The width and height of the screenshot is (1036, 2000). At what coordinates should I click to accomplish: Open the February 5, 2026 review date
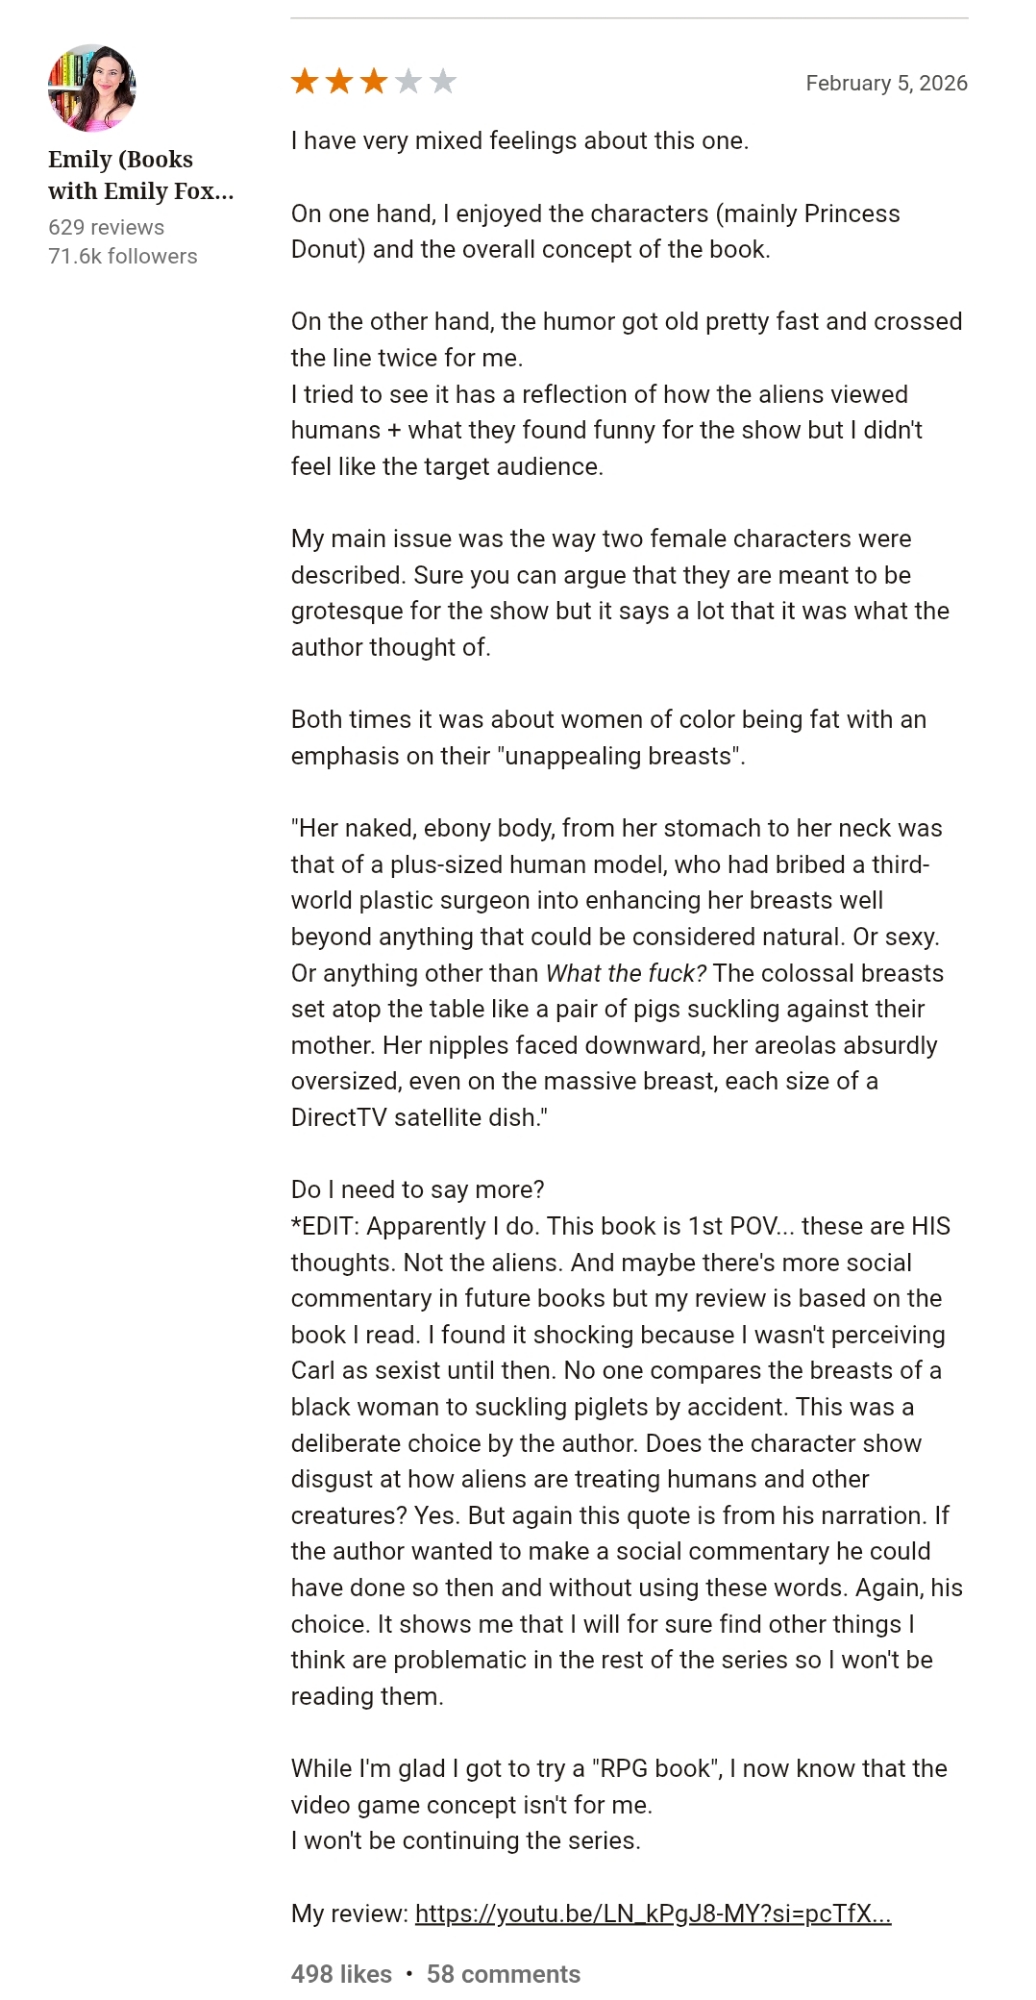pyautogui.click(x=886, y=83)
